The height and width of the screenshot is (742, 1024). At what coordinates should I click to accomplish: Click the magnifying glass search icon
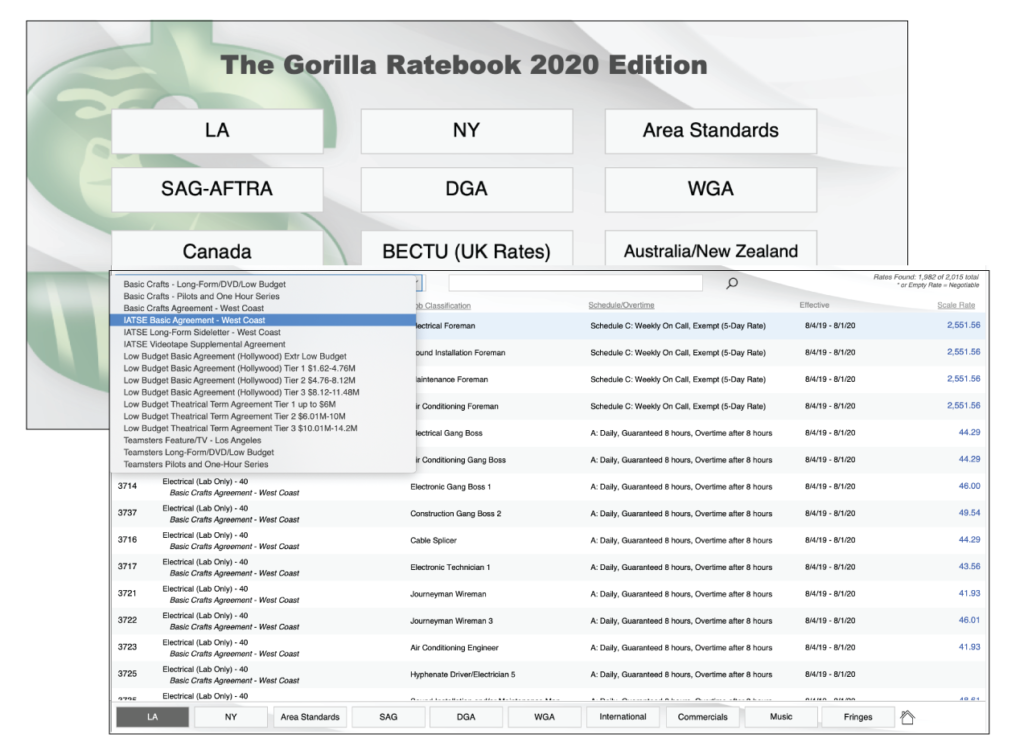(x=732, y=283)
